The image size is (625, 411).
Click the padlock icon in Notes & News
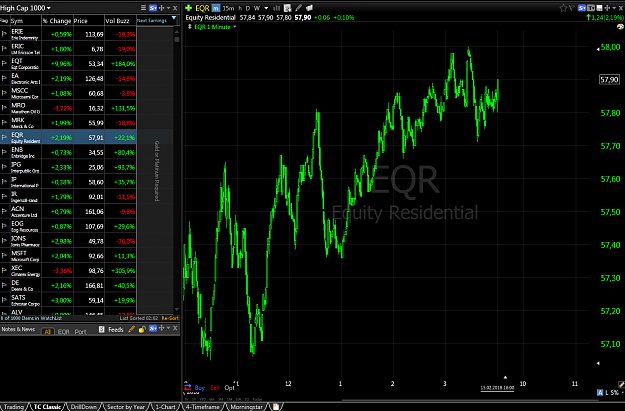pyautogui.click(x=142, y=329)
